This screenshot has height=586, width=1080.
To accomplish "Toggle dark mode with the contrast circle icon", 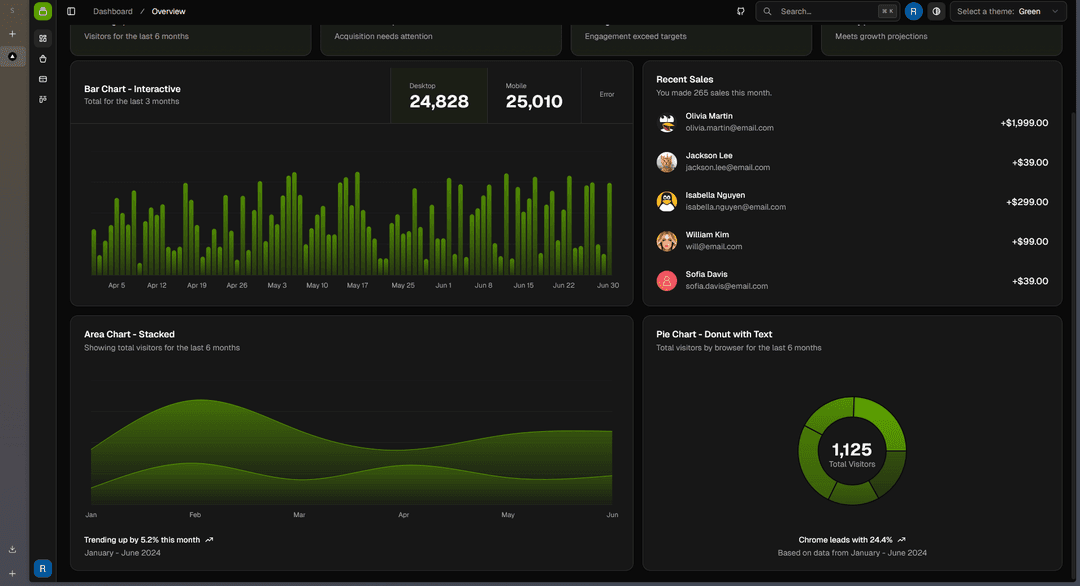I will (936, 11).
